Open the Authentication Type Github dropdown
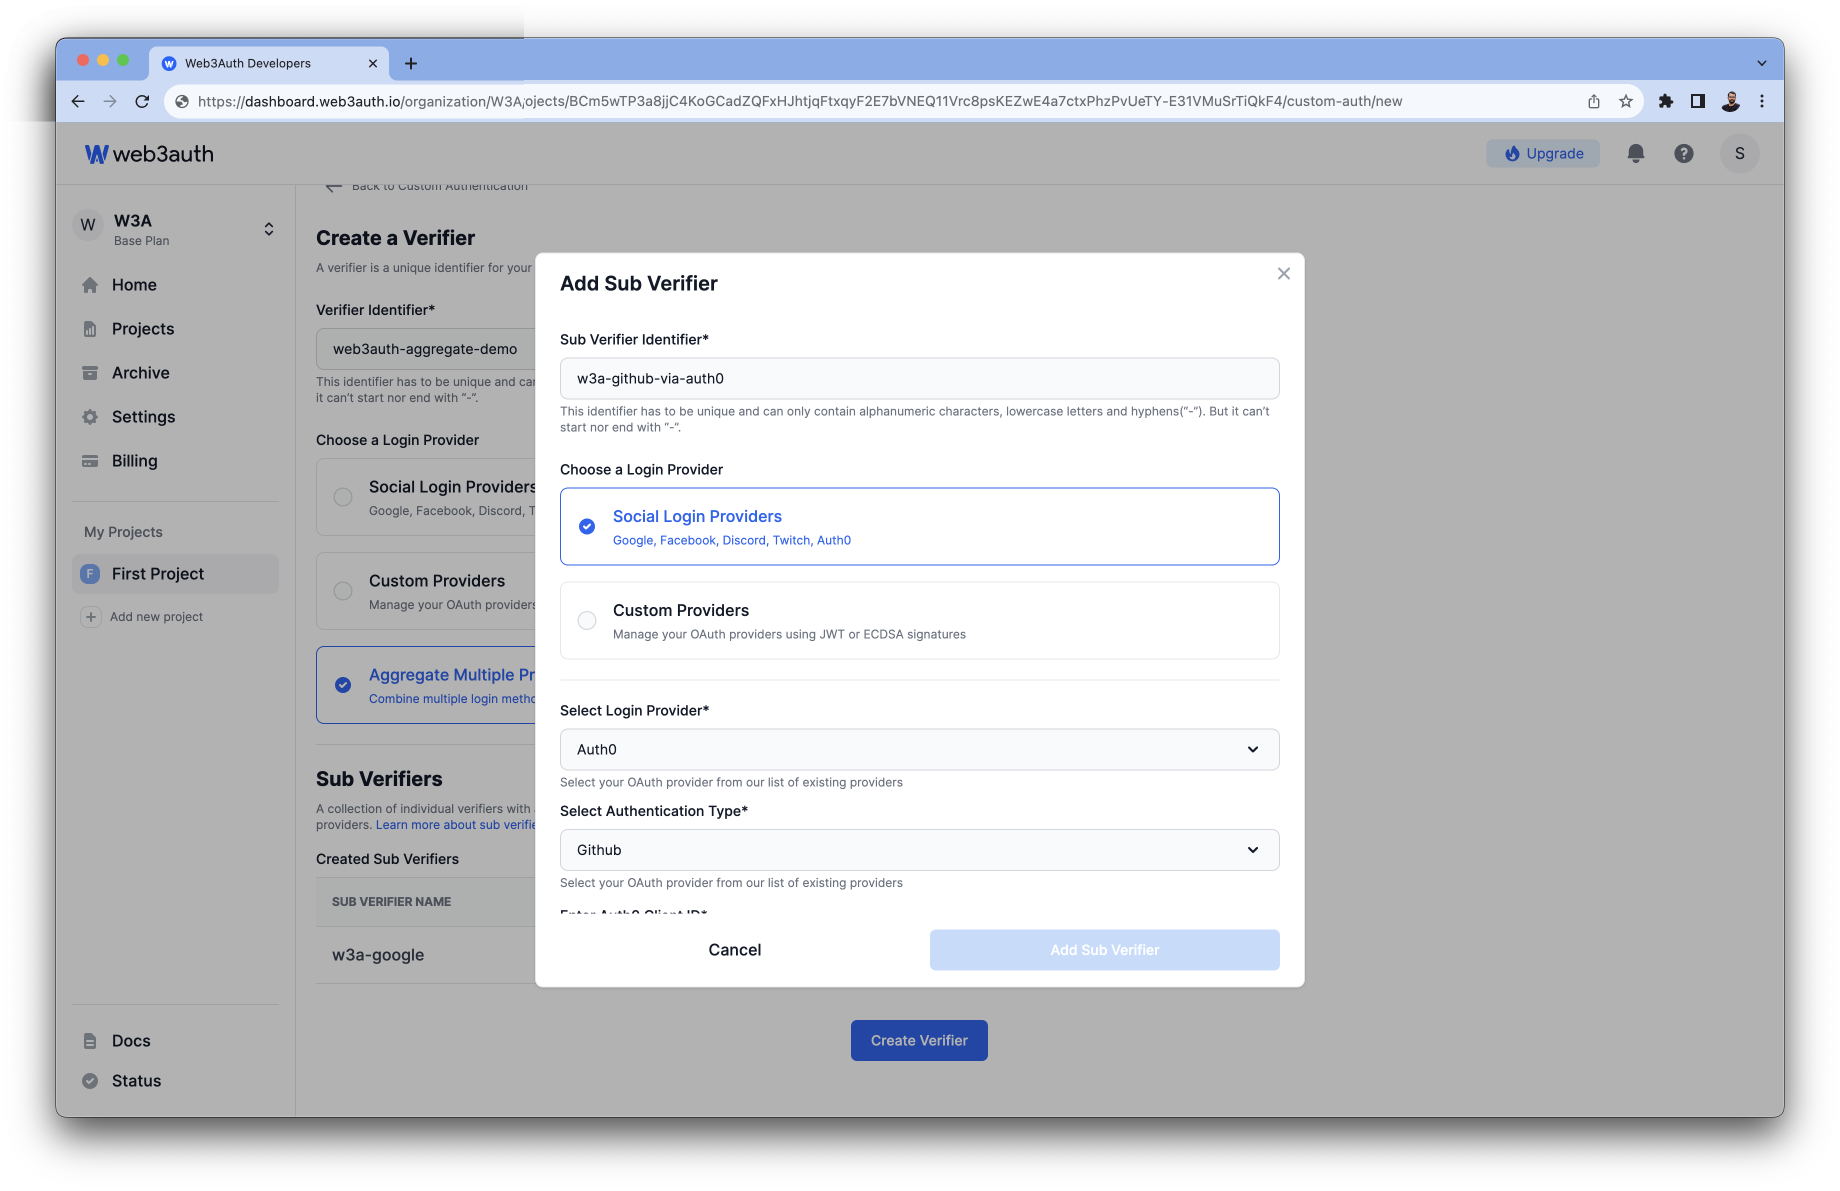 920,850
